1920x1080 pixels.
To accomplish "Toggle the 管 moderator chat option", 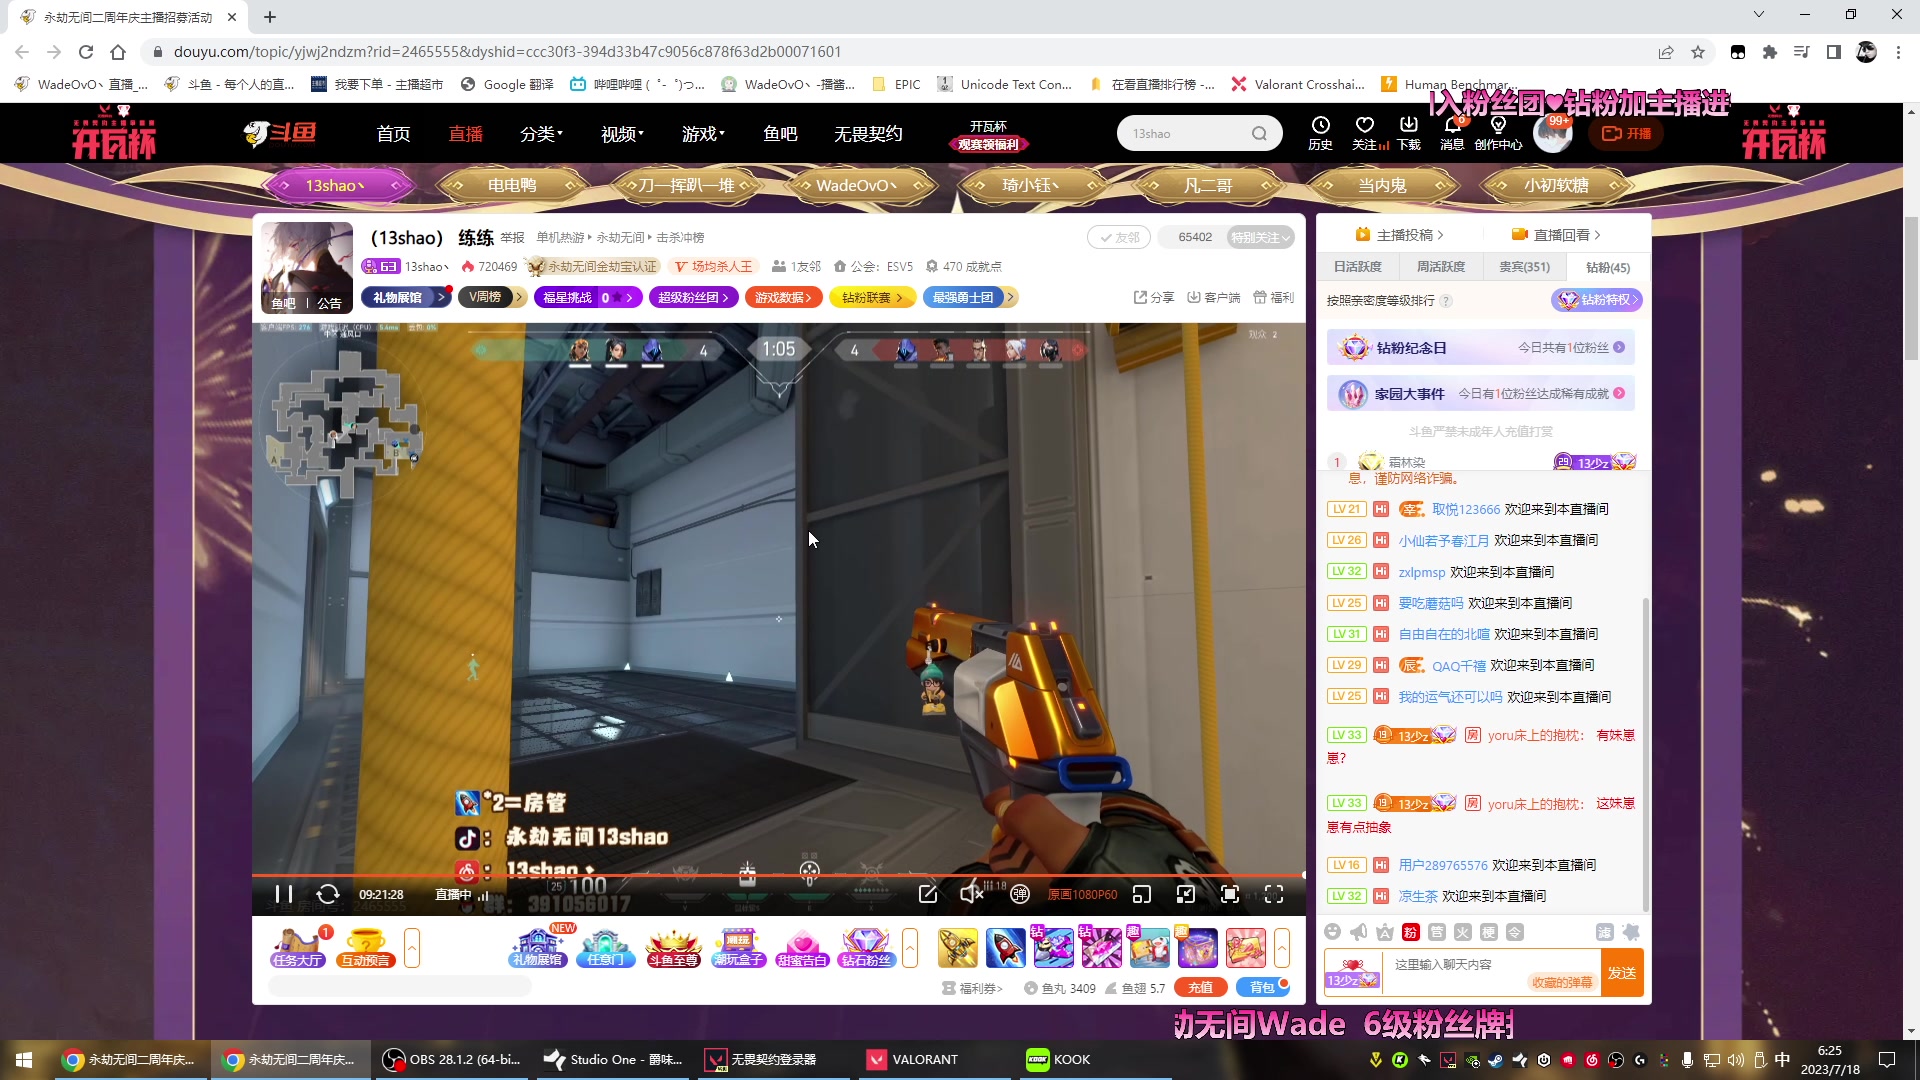I will coord(1437,932).
